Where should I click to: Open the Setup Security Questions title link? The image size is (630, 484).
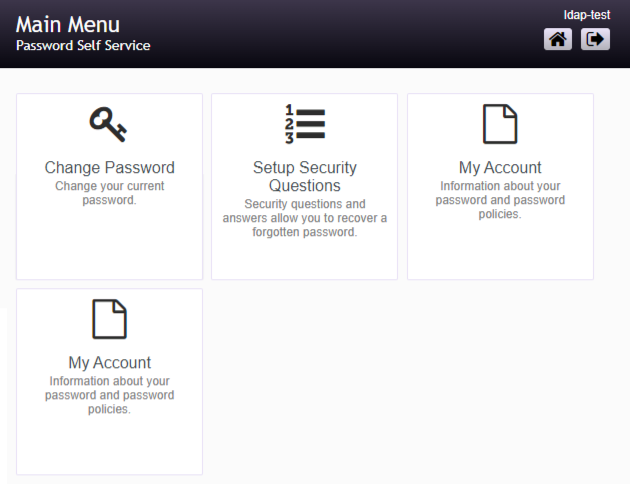304,176
